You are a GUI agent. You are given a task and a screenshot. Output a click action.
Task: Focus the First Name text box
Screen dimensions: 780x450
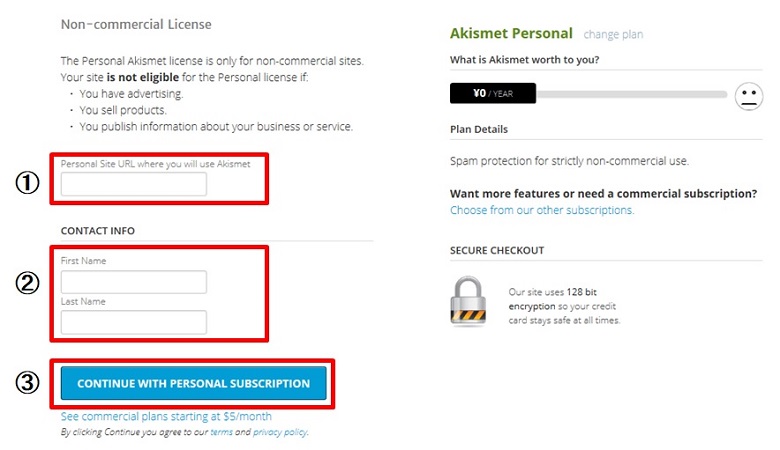(134, 282)
